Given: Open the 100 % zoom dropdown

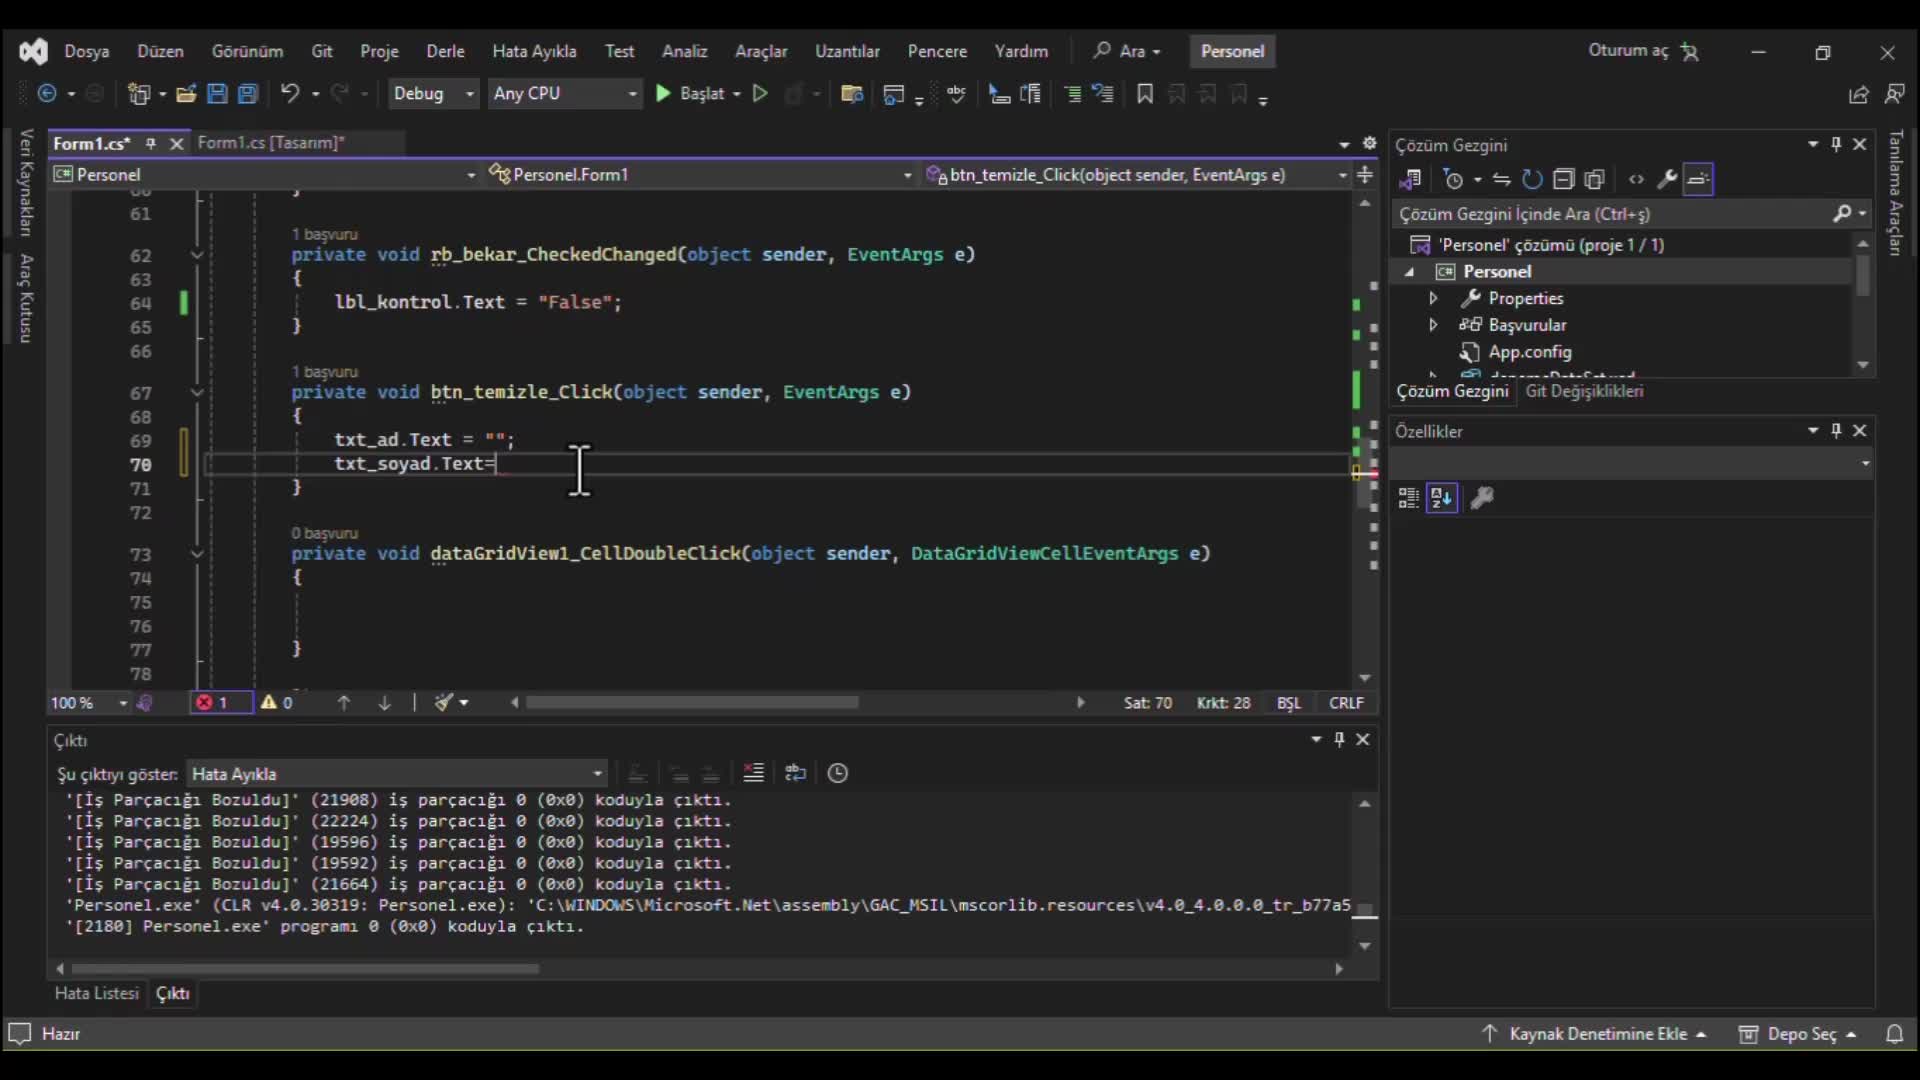Looking at the screenshot, I should click(90, 703).
